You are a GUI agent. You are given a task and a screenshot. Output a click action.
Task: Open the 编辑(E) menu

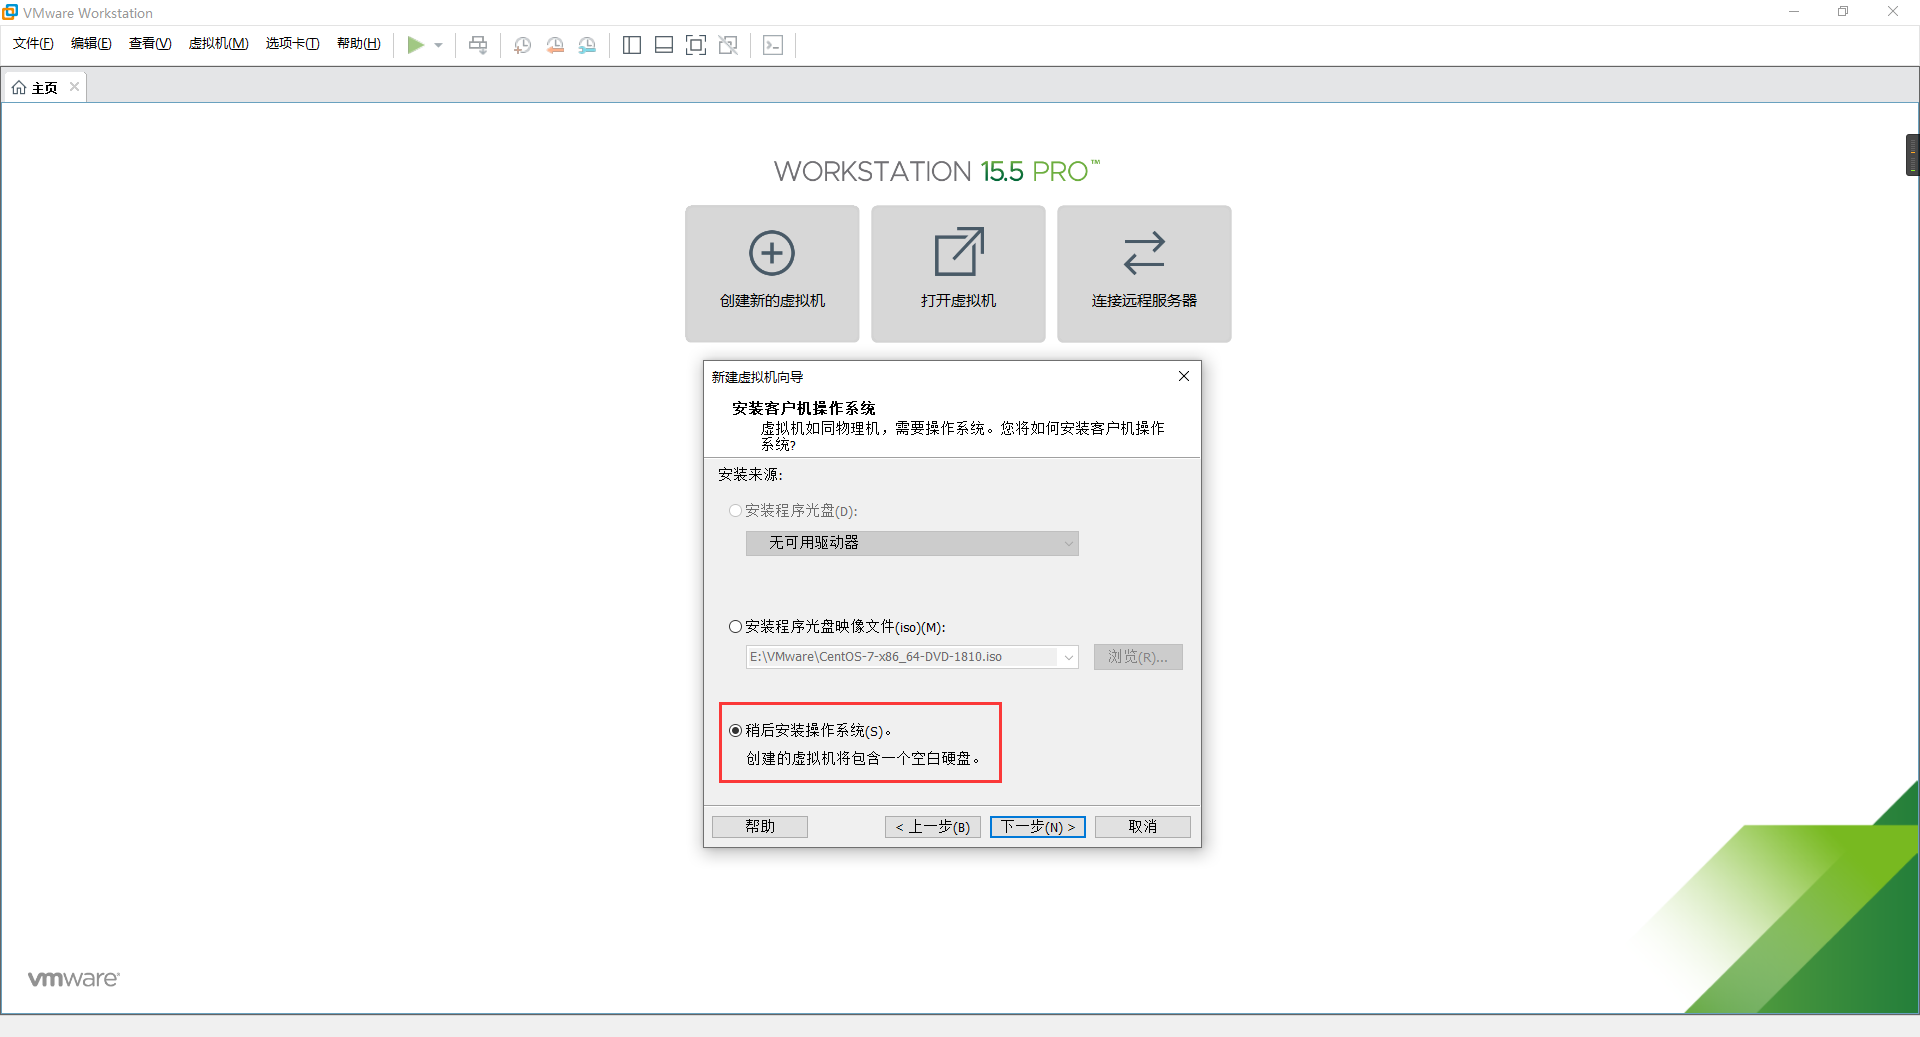(x=91, y=43)
